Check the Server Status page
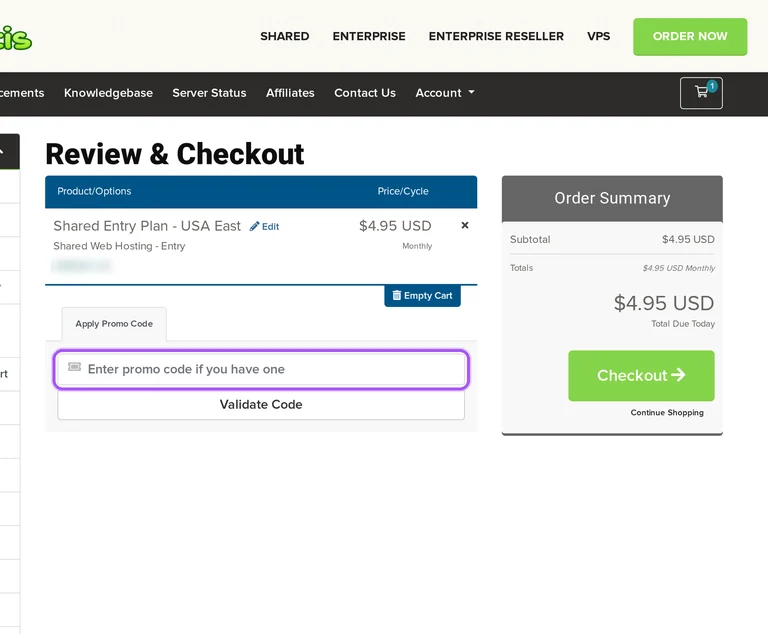 coord(209,93)
